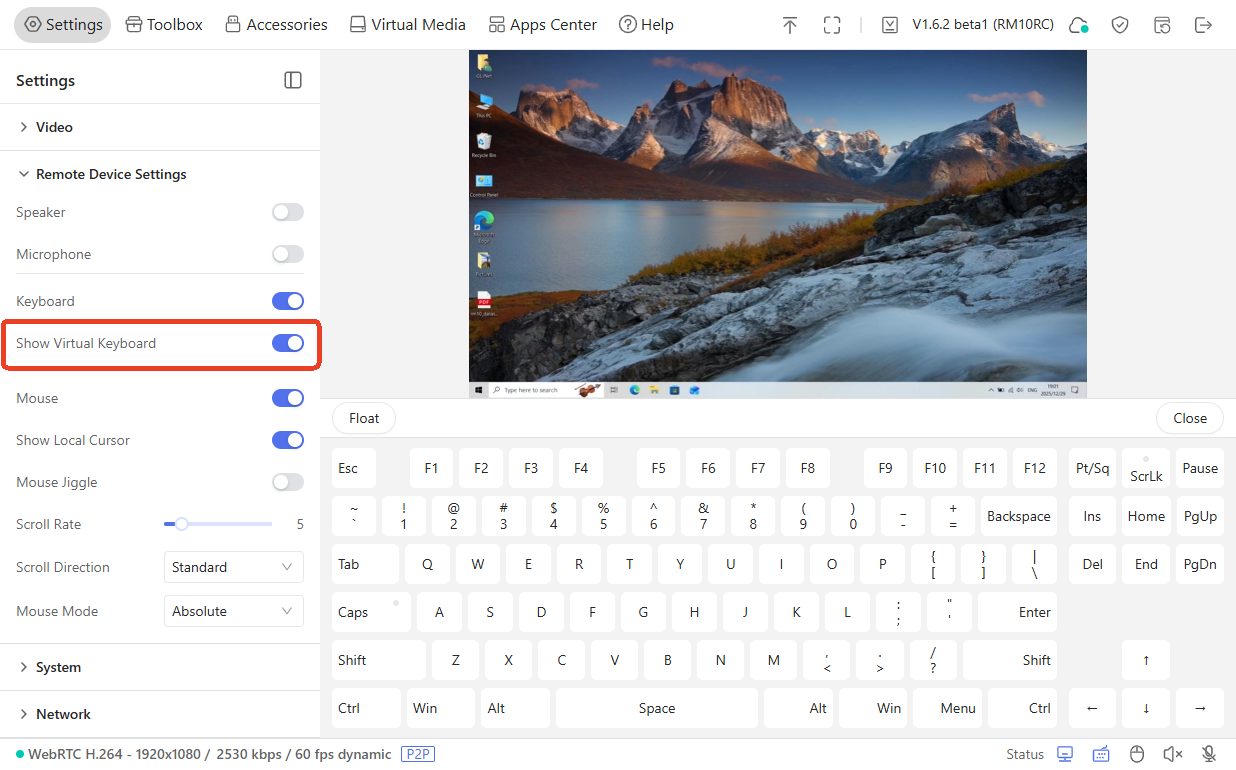Click the security shield icon near the version
The height and width of the screenshot is (770, 1236).
(x=1120, y=24)
